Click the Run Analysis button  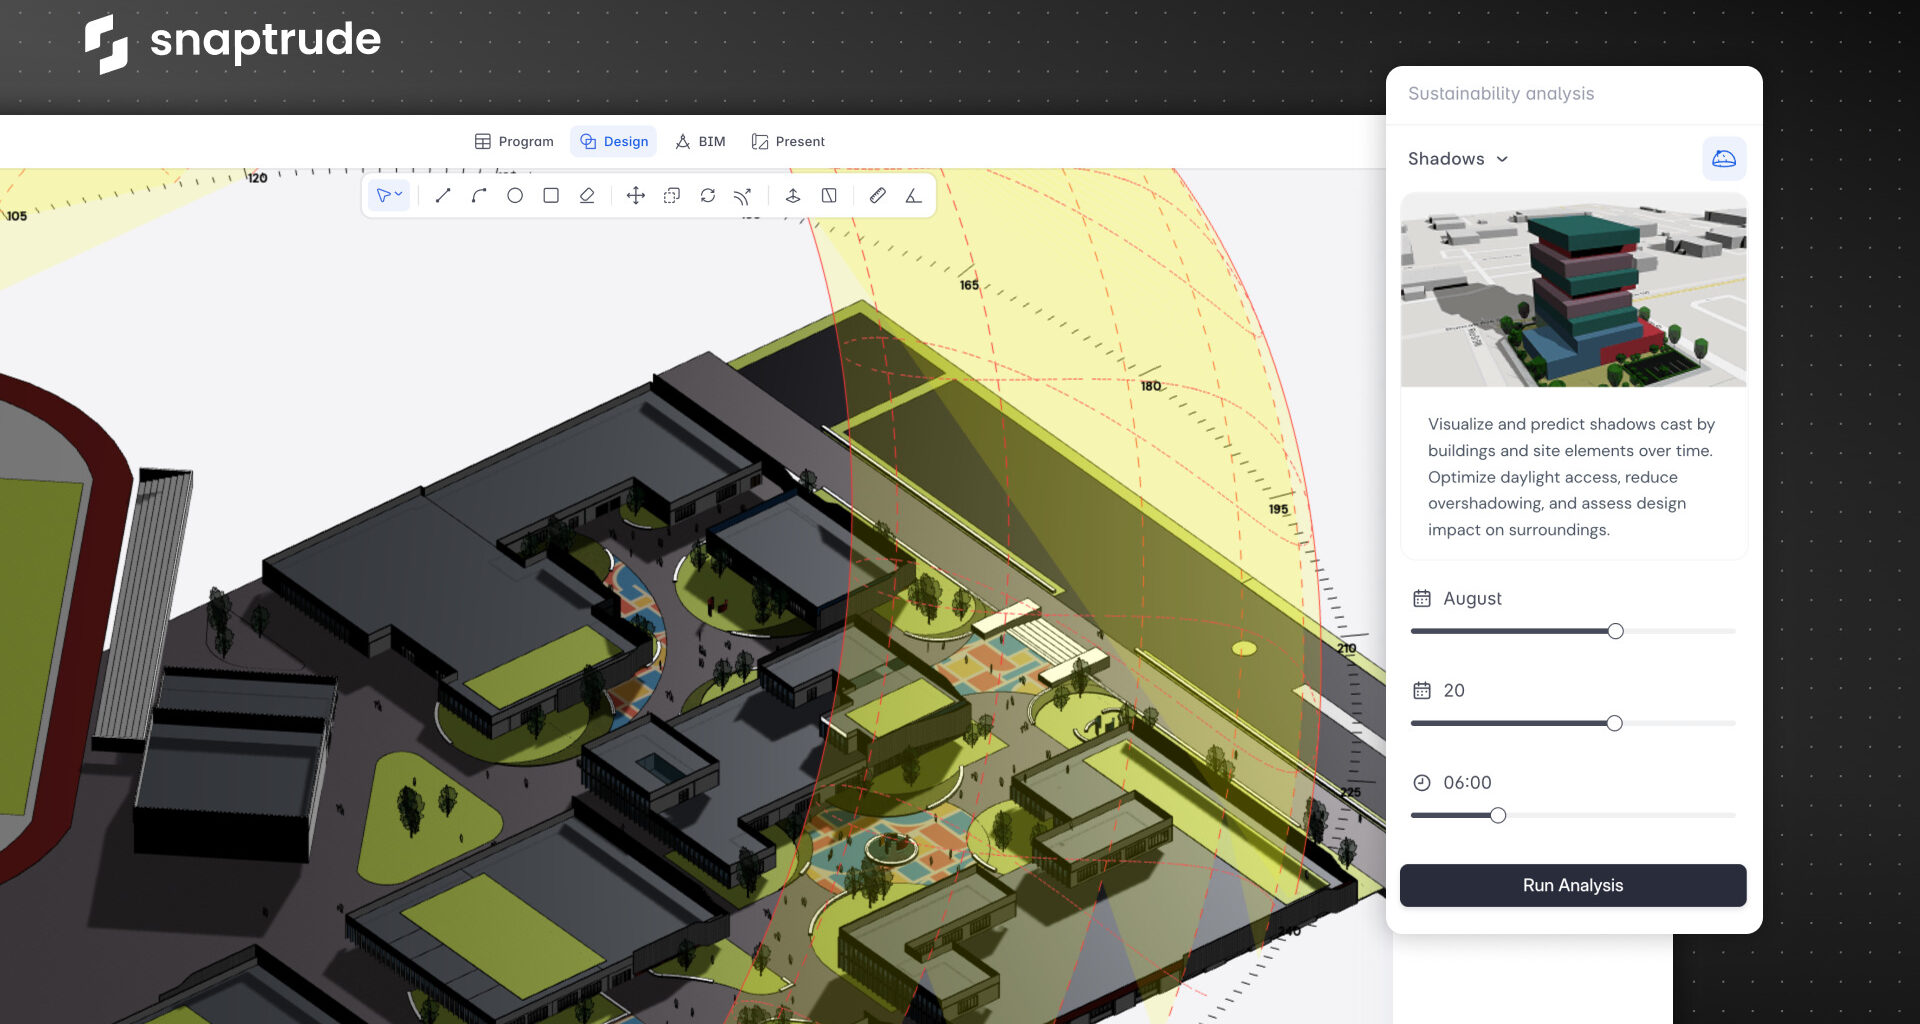coord(1572,886)
